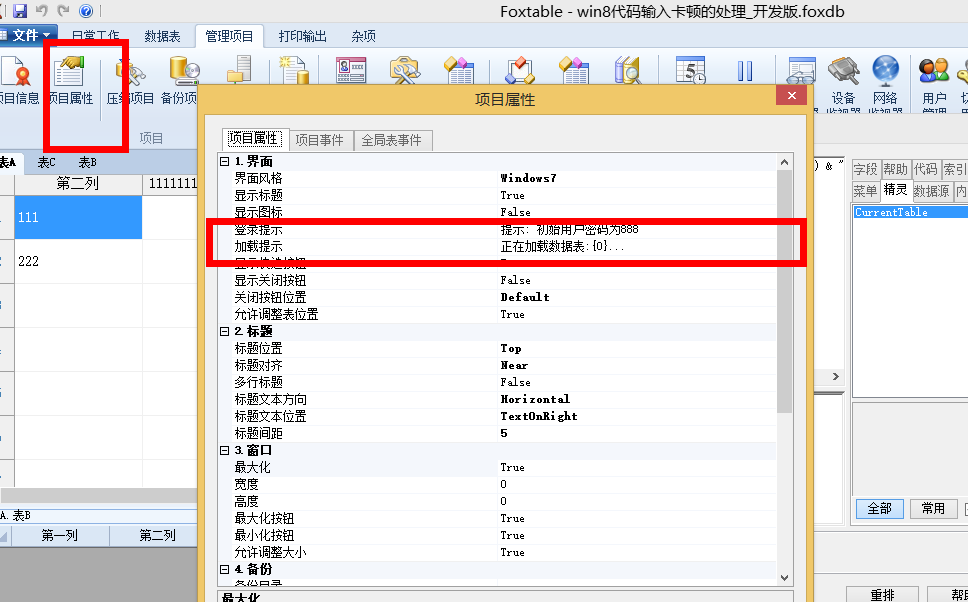Screen dimensions: 968x602
Task: Open the 文件 application menu dropdown
Action: [28, 35]
